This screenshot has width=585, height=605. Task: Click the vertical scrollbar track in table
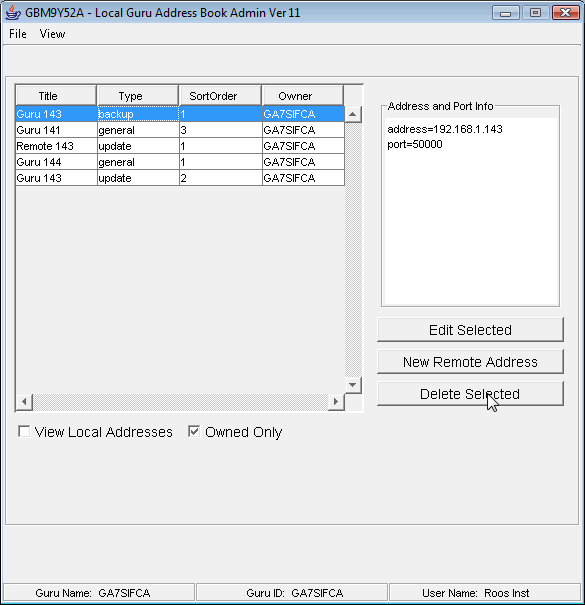353,250
